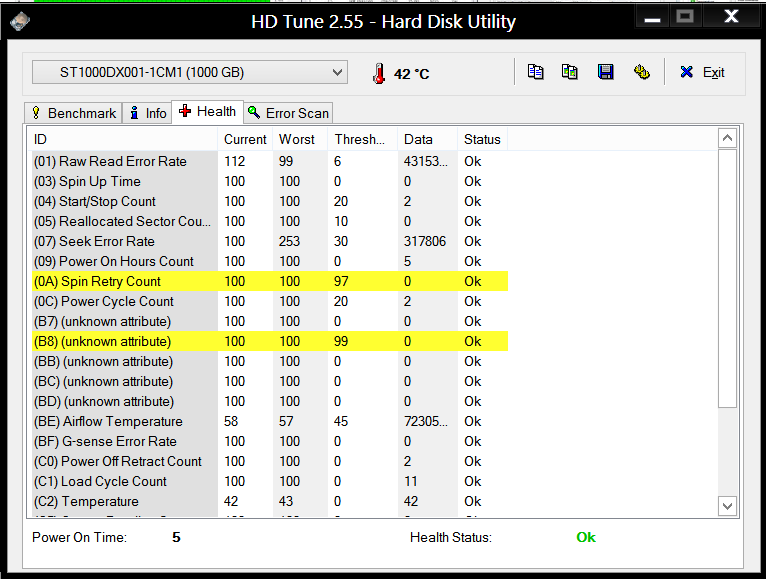This screenshot has width=766, height=579.
Task: Close the HD Tune window
Action: click(731, 17)
